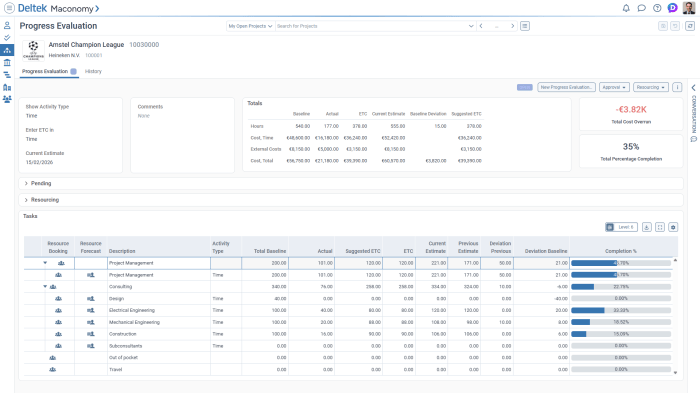Open the Approval dropdown menu
This screenshot has width=700, height=393.
click(x=614, y=87)
